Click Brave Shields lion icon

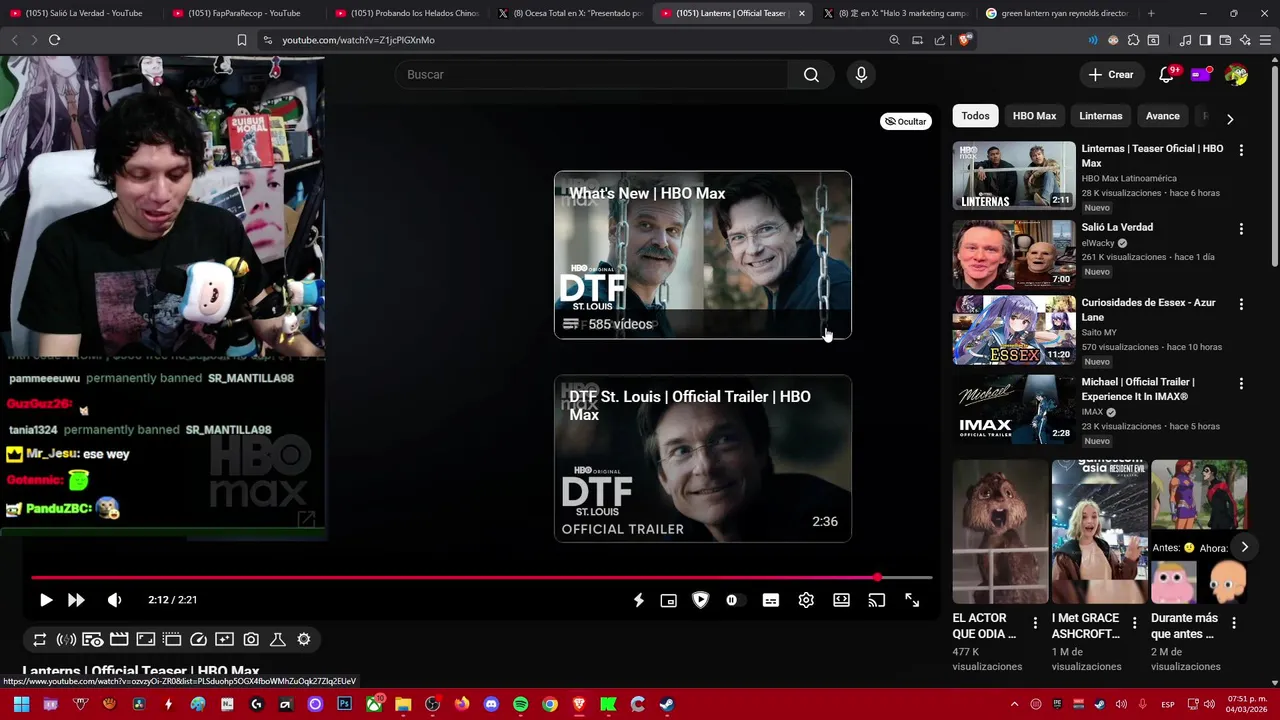pos(964,40)
